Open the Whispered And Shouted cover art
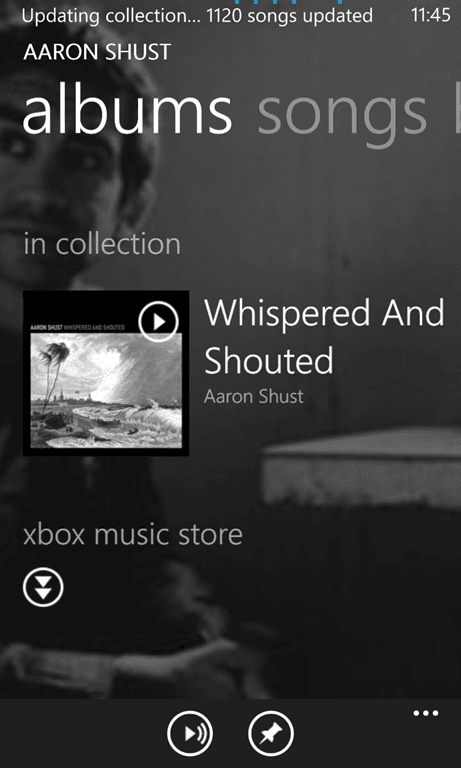 coord(106,373)
